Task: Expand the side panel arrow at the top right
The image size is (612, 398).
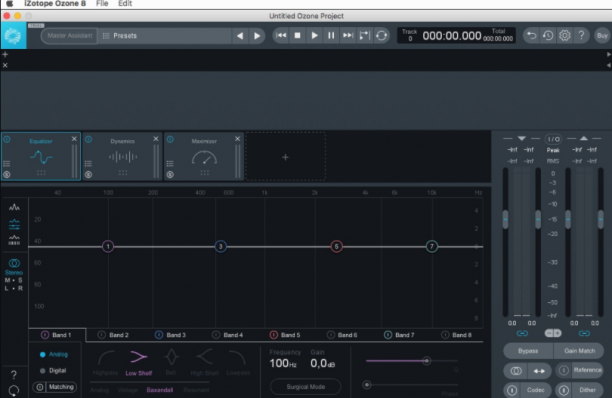Action: (608, 54)
